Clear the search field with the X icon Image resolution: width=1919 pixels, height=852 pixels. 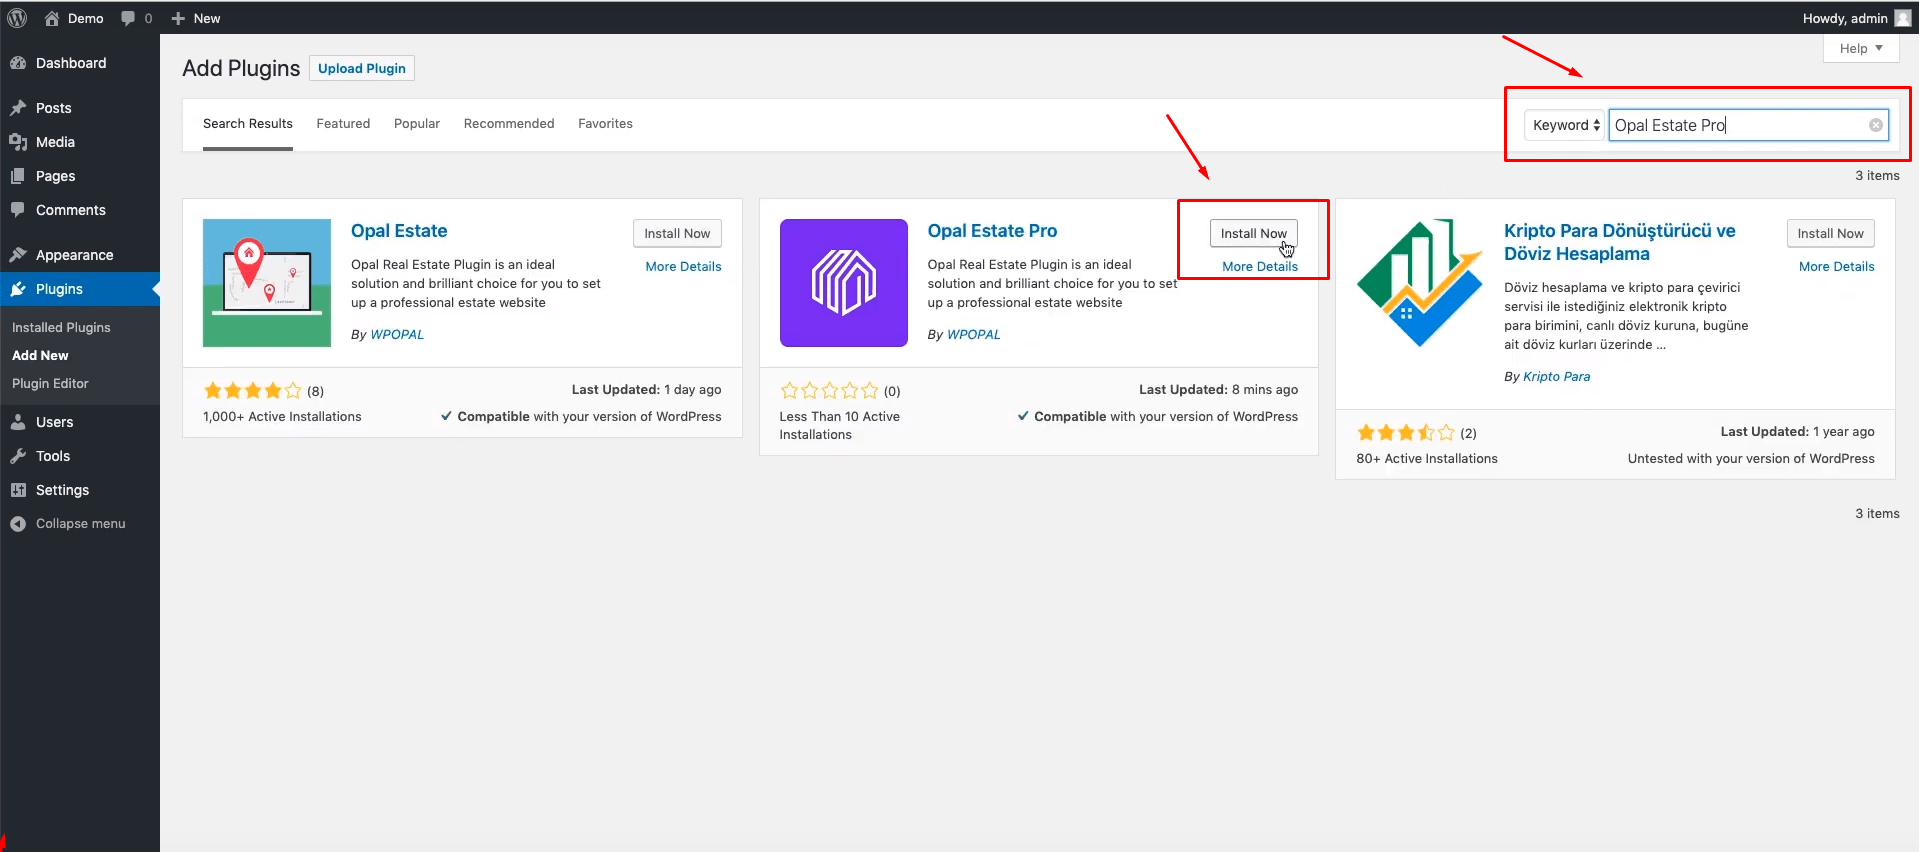(x=1876, y=125)
